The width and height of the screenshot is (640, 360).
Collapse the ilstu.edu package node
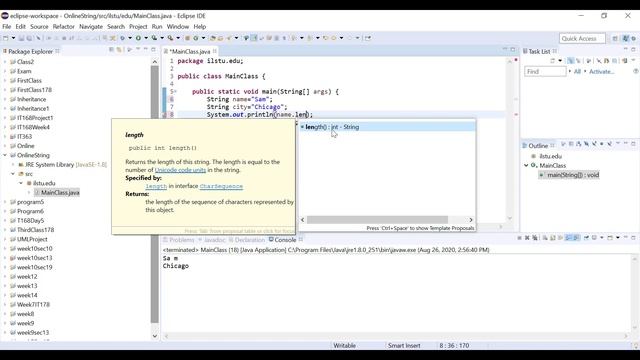pyautogui.click(x=21, y=183)
